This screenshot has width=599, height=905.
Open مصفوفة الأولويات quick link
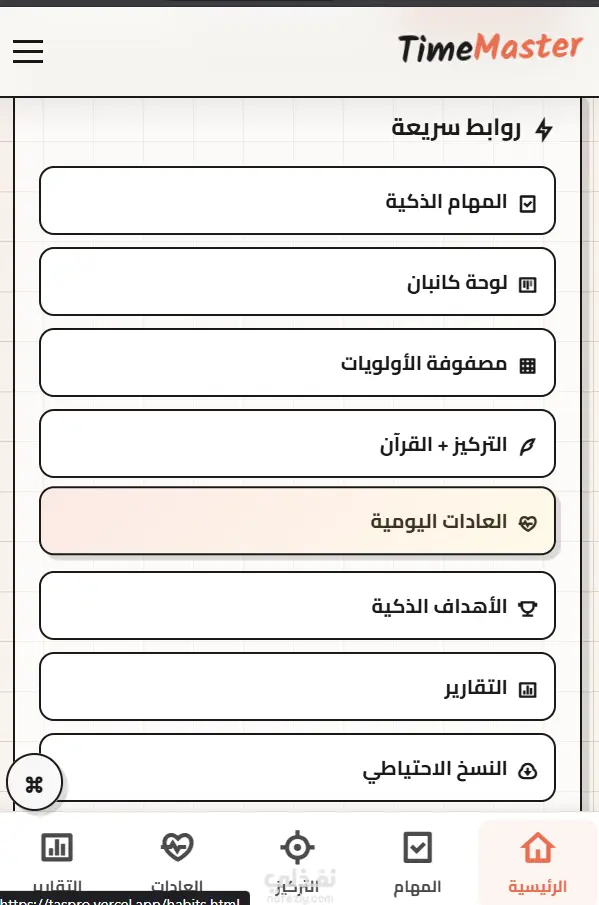[x=297, y=362]
